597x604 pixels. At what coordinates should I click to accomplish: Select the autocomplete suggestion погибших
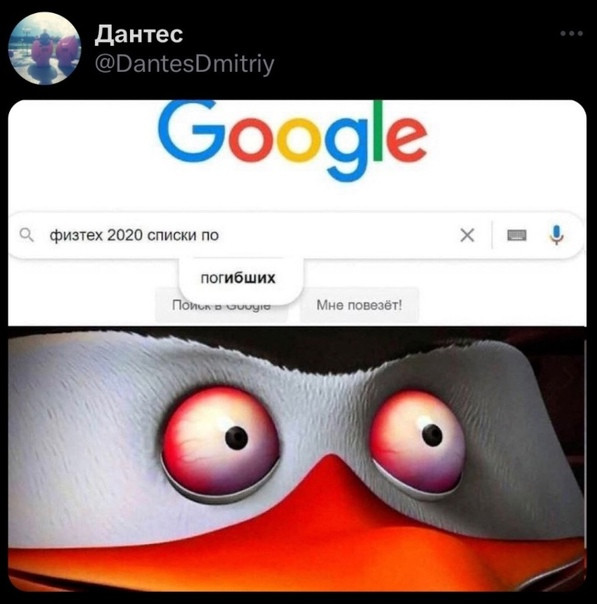(x=238, y=278)
